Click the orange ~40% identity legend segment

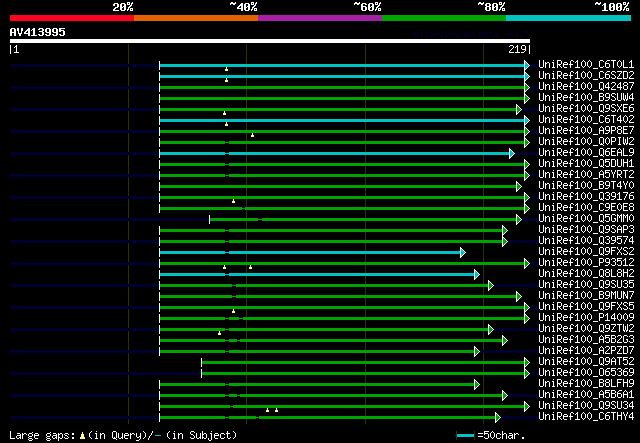tap(196, 18)
